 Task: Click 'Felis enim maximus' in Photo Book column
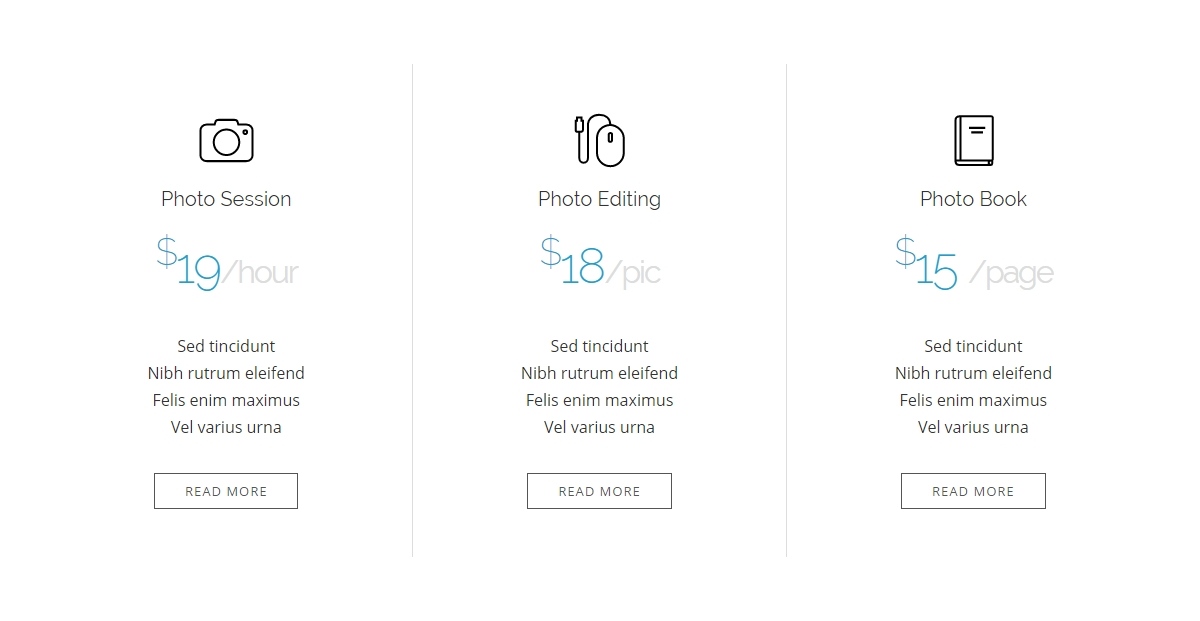973,400
